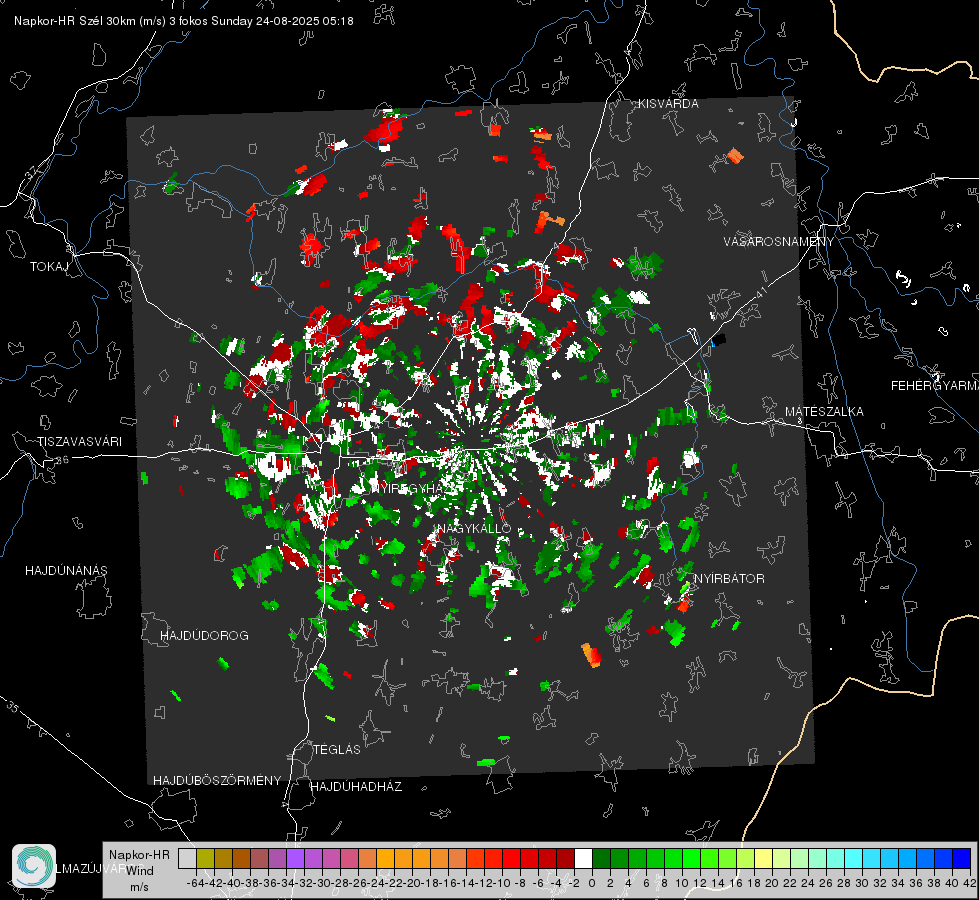This screenshot has height=900, width=979.
Task: Click the KISVÁRDA city label
Action: click(668, 104)
